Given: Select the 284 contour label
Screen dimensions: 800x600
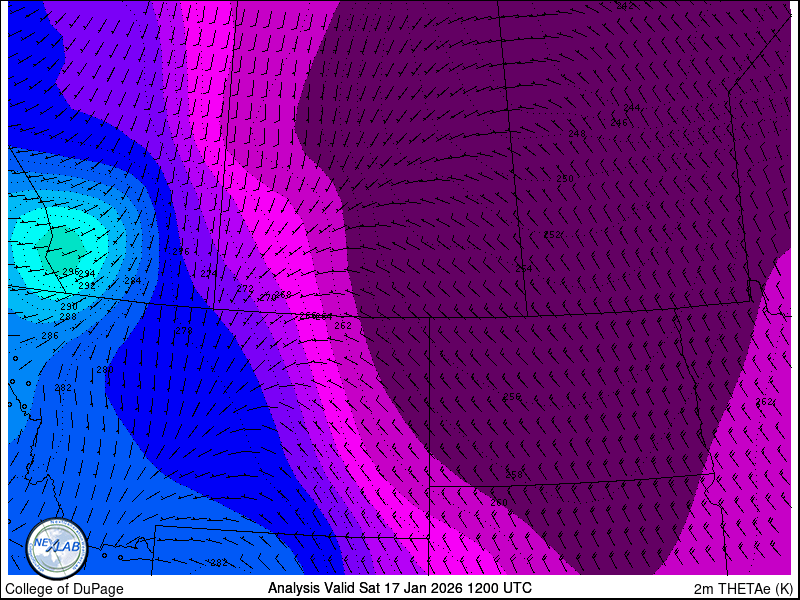Looking at the screenshot, I should pyautogui.click(x=133, y=281).
